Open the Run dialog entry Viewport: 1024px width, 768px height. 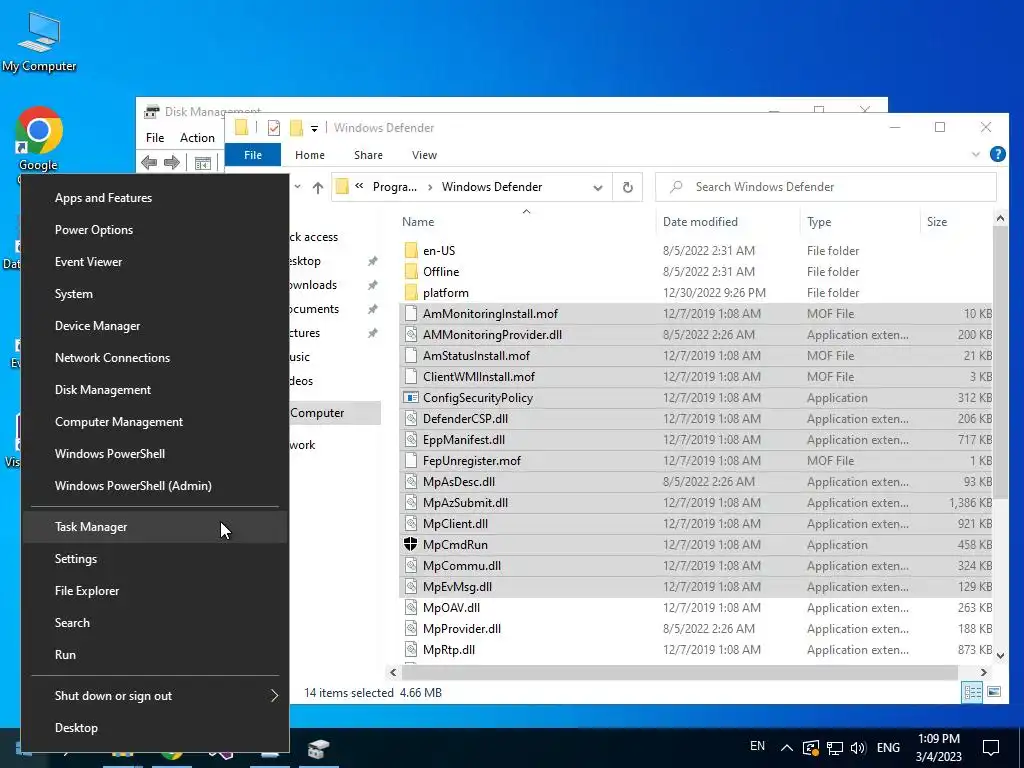[x=155, y=655]
